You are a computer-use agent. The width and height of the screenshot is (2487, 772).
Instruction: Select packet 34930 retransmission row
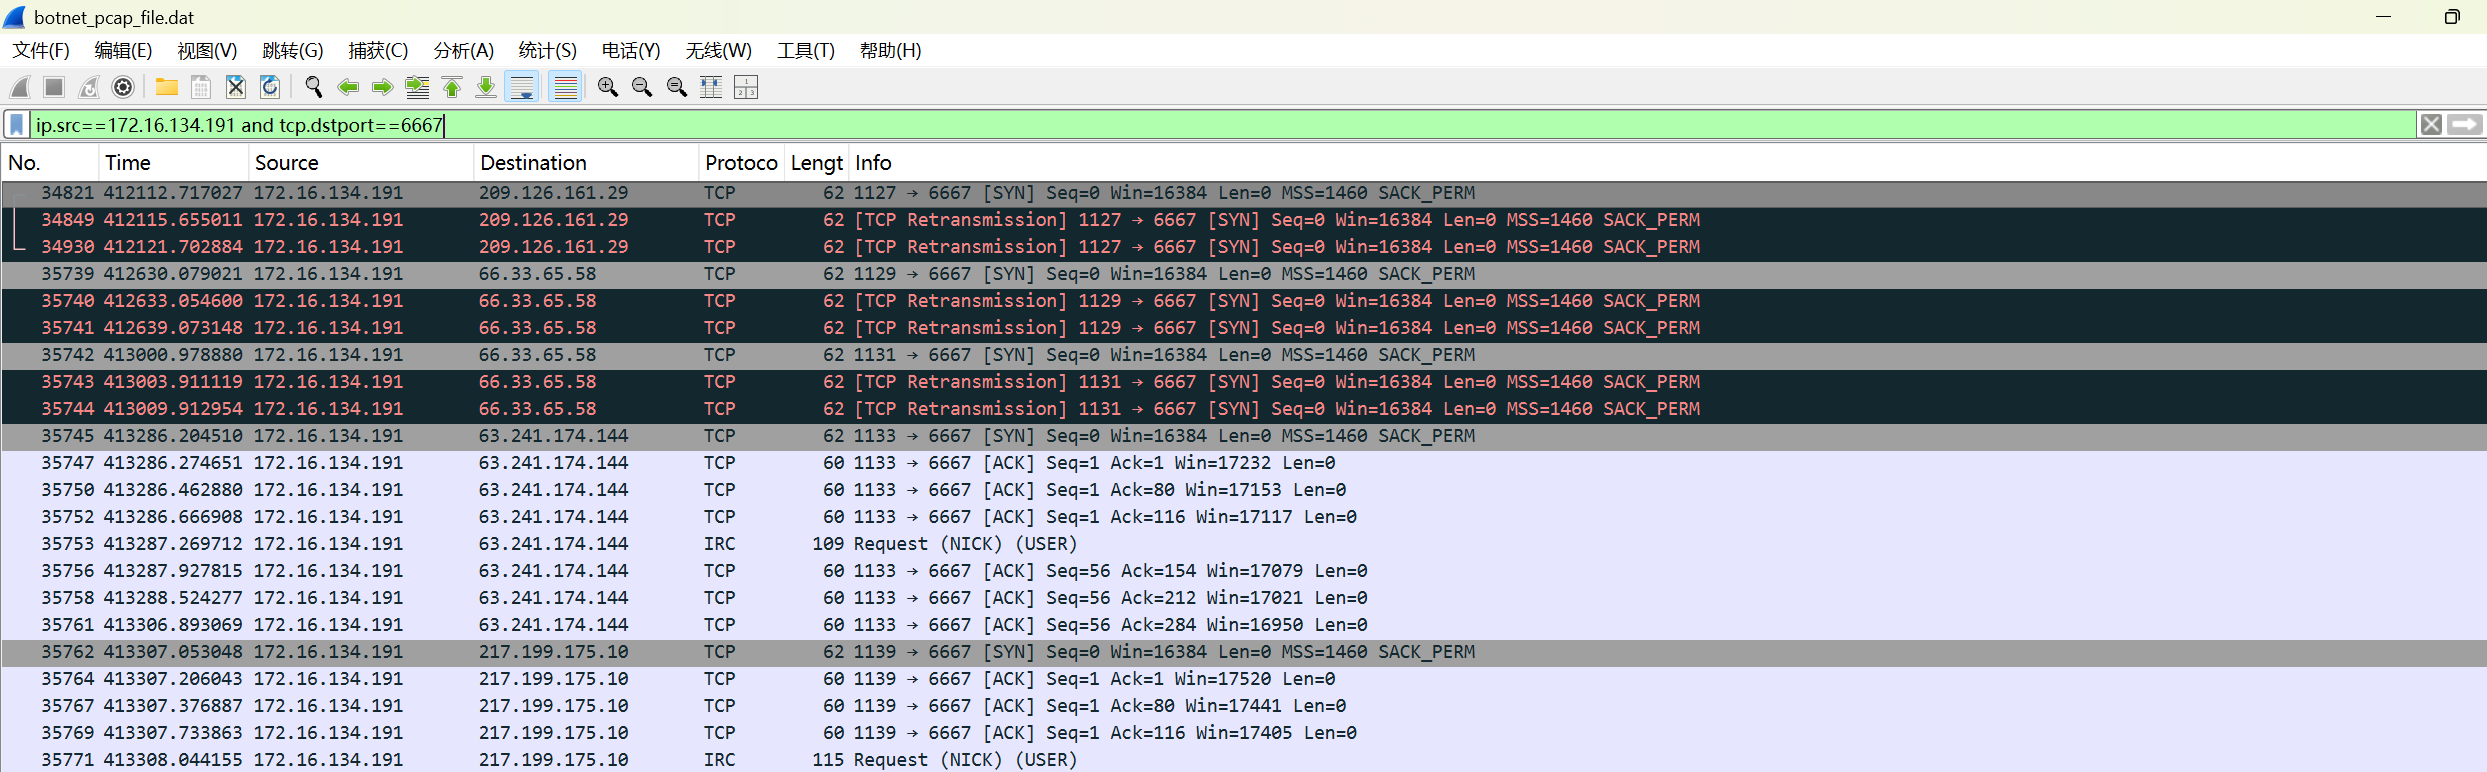[x=1244, y=247]
